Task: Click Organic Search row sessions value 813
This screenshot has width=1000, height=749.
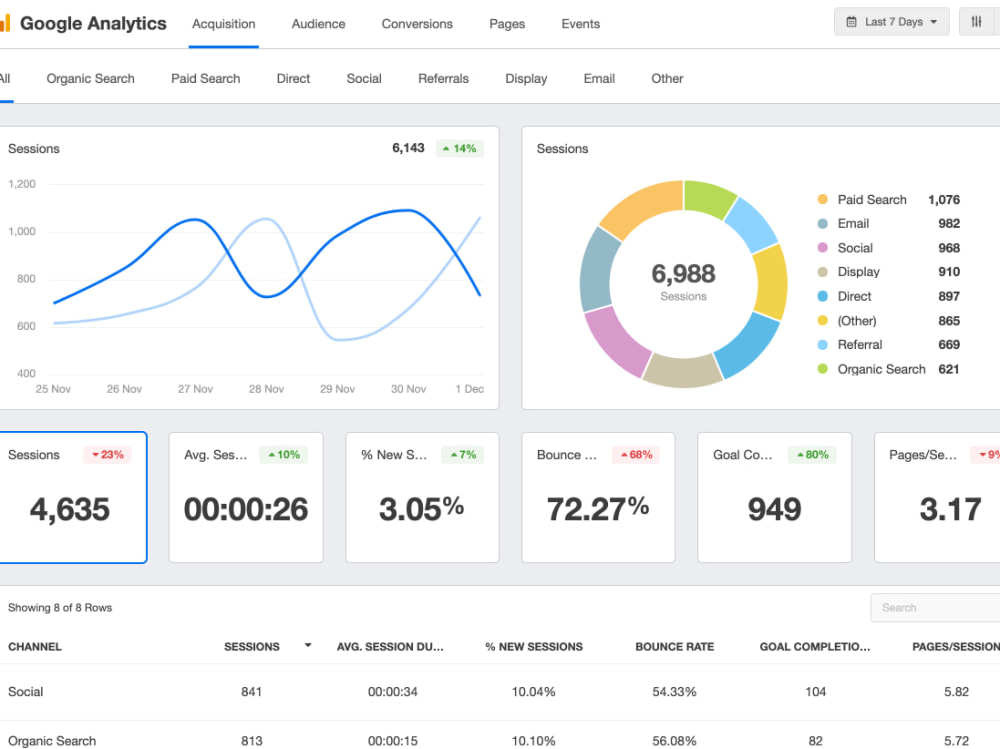Action: tap(251, 741)
